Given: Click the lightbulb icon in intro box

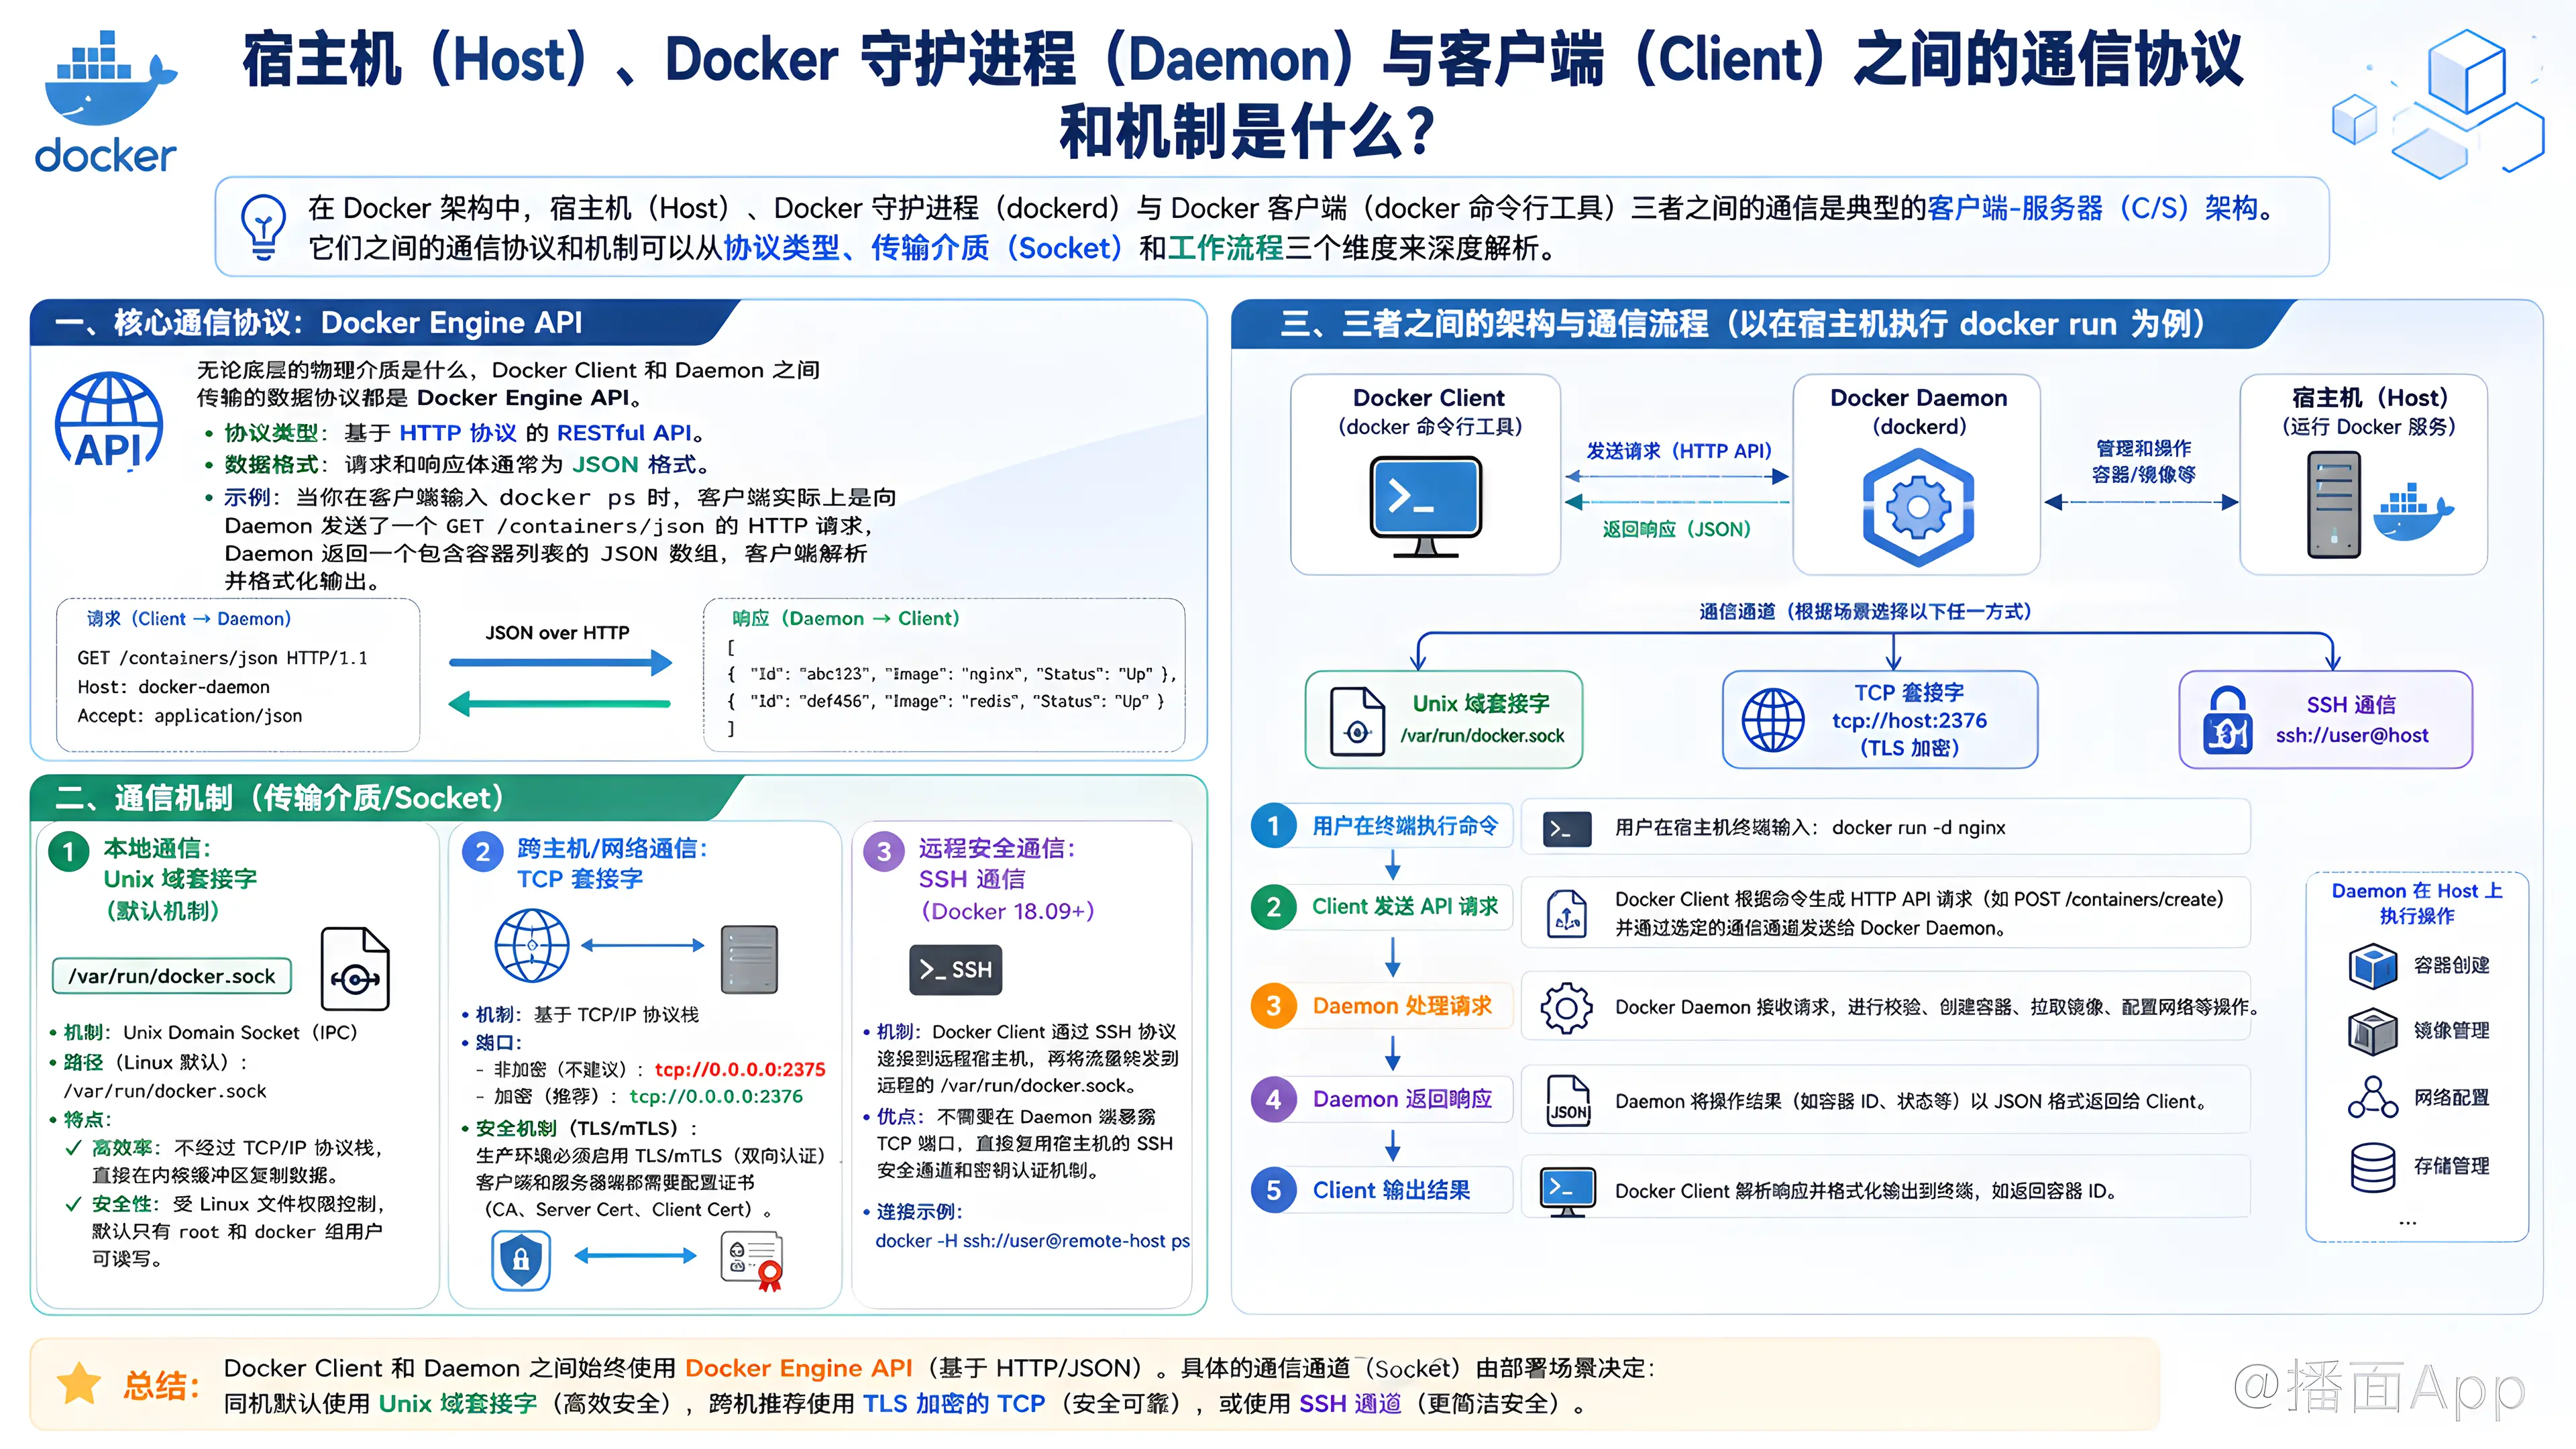Looking at the screenshot, I should click(x=263, y=227).
